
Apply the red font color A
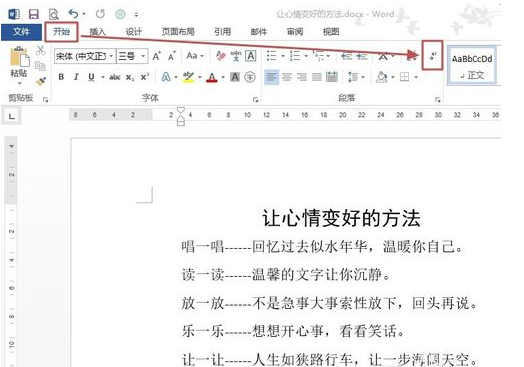click(x=212, y=77)
